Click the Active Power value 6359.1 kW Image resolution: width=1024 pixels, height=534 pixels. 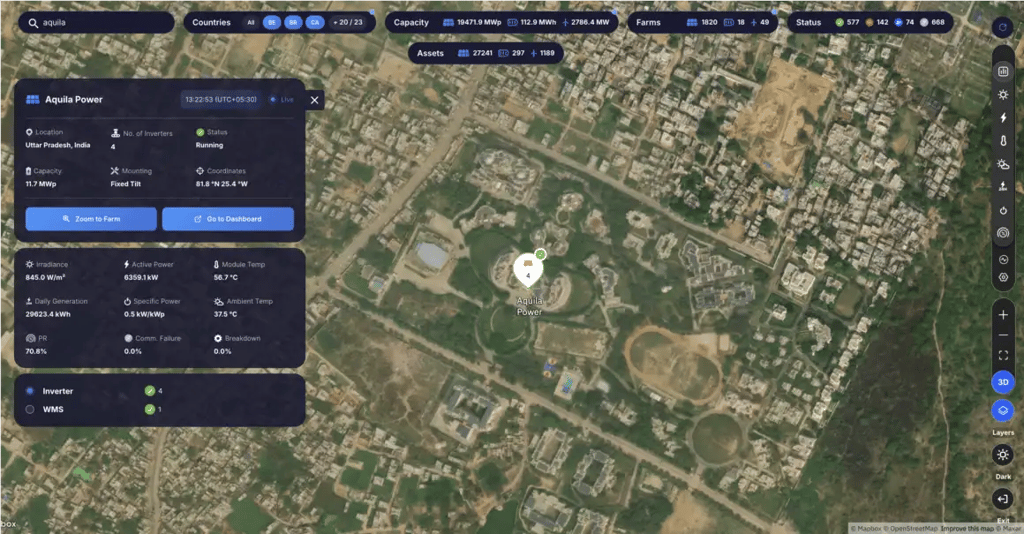pos(141,277)
